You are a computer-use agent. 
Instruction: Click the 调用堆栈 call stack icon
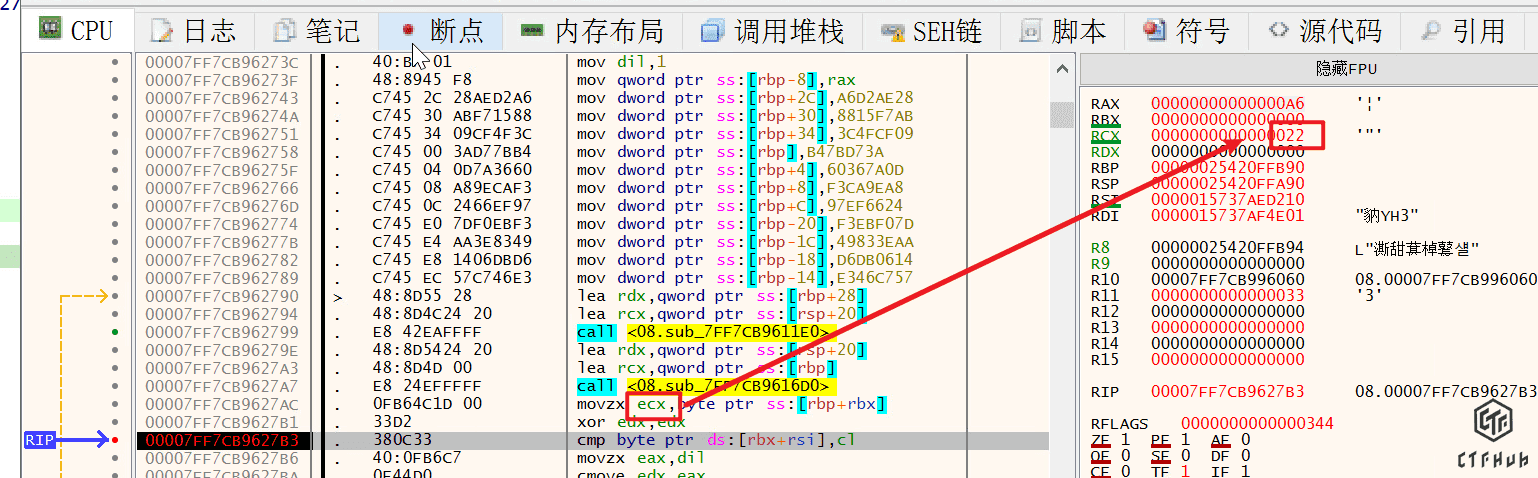click(712, 31)
